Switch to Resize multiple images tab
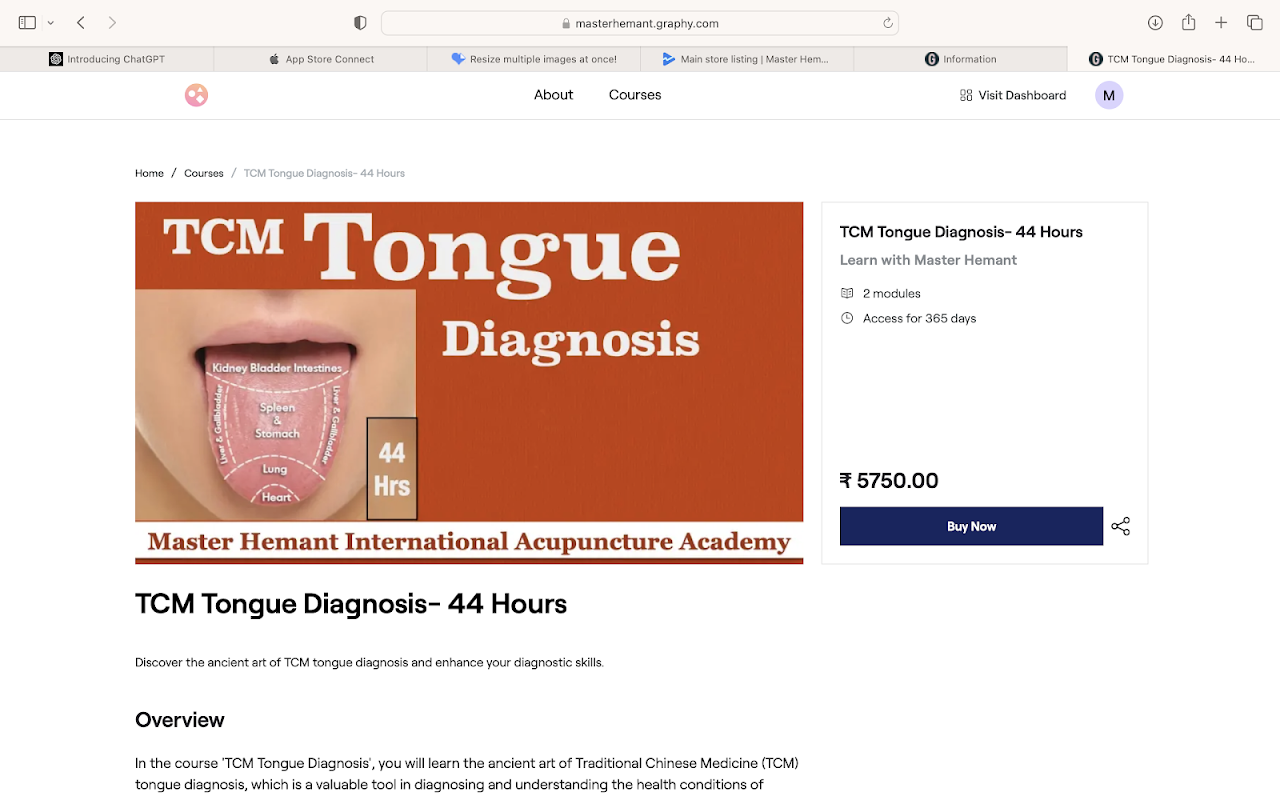Viewport: 1280px width, 800px height. (x=533, y=59)
